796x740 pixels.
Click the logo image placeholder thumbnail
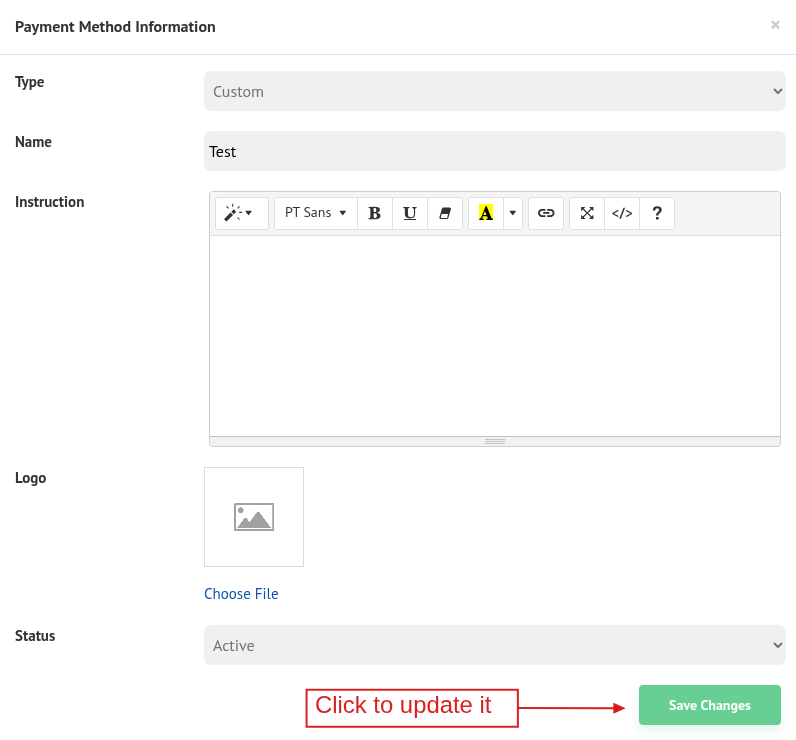[254, 517]
